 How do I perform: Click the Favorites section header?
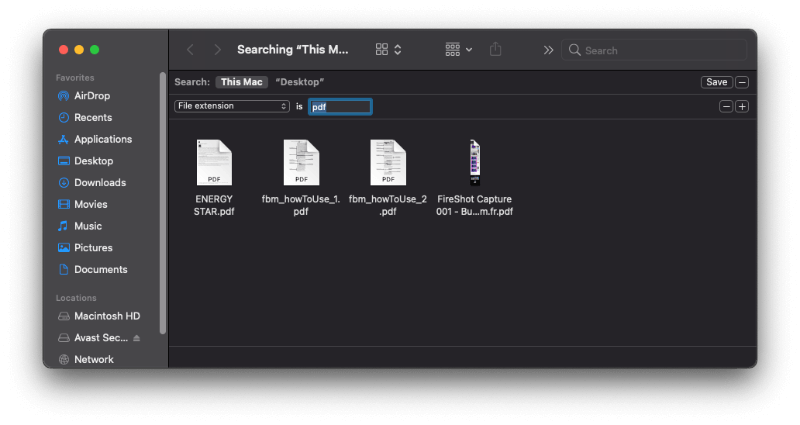(x=75, y=78)
